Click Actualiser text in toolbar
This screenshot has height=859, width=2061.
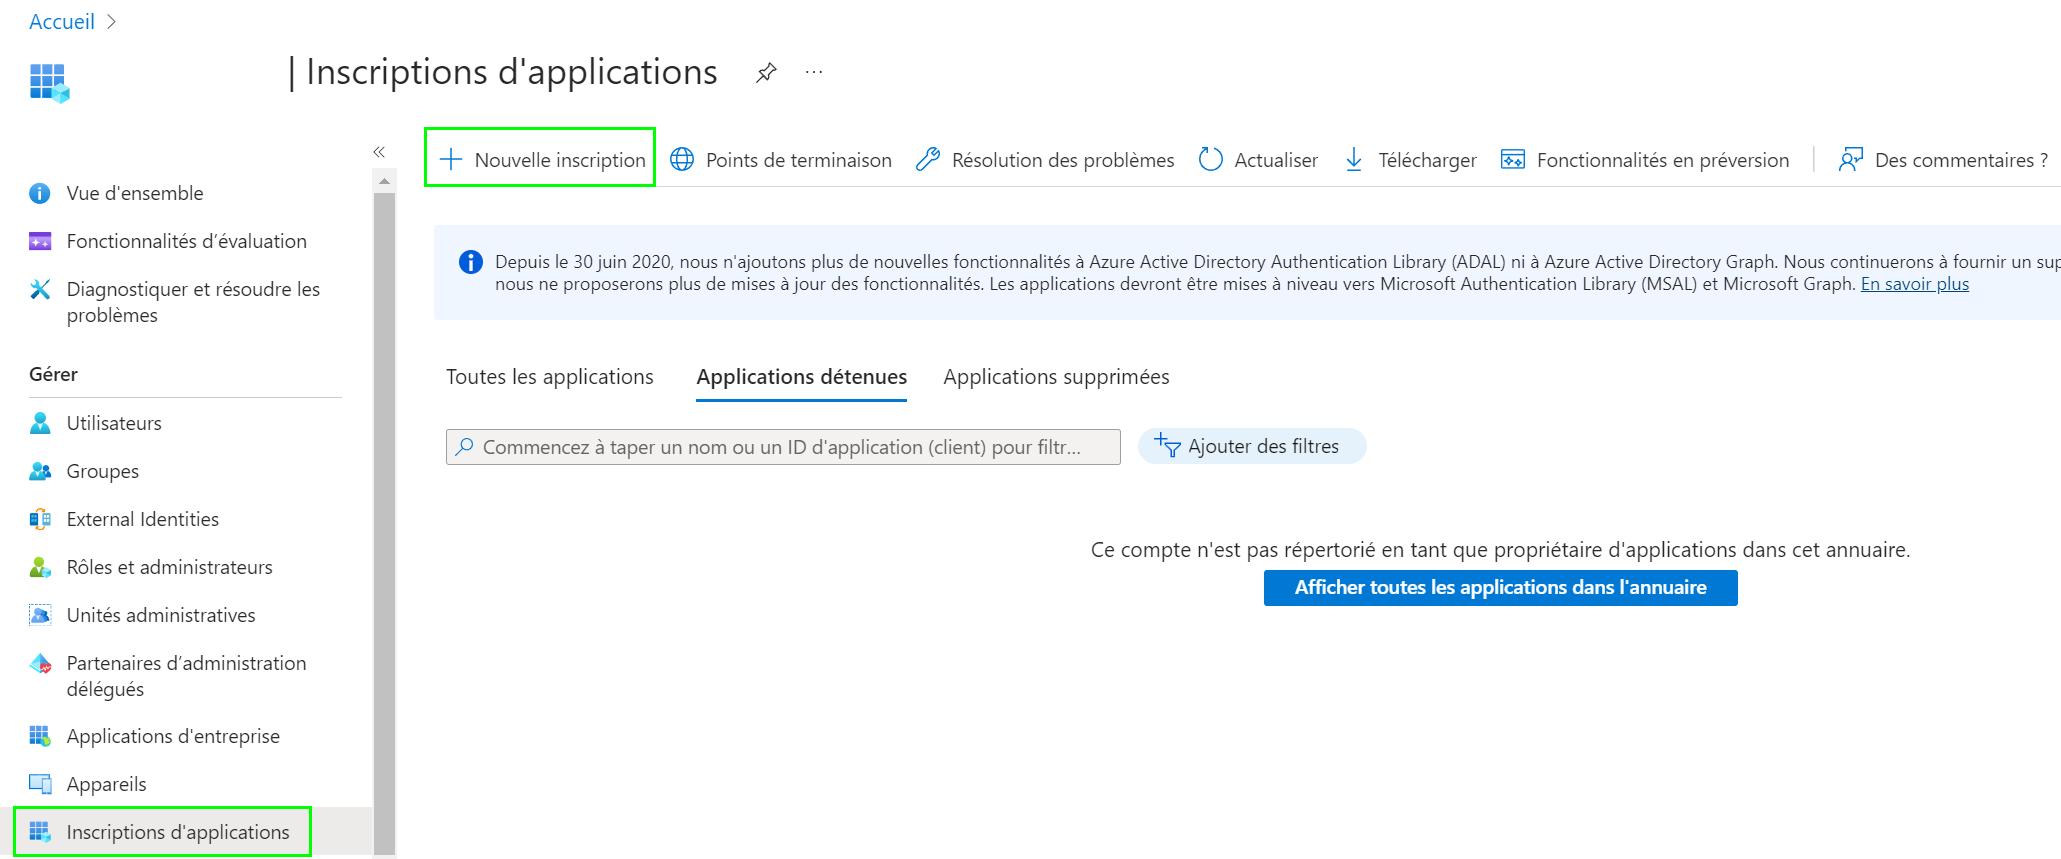(1276, 160)
